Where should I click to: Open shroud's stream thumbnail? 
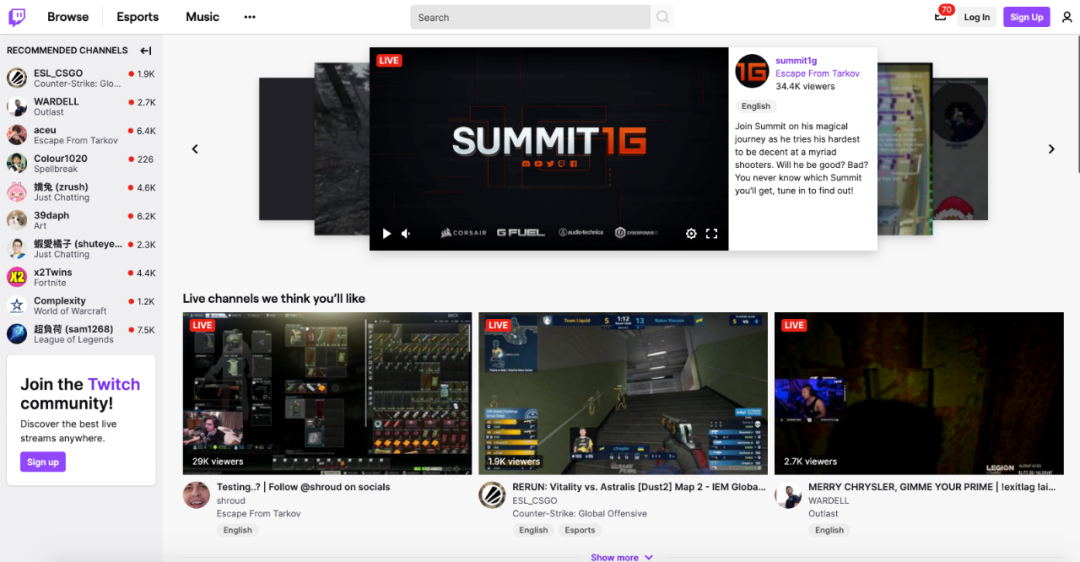tap(327, 393)
